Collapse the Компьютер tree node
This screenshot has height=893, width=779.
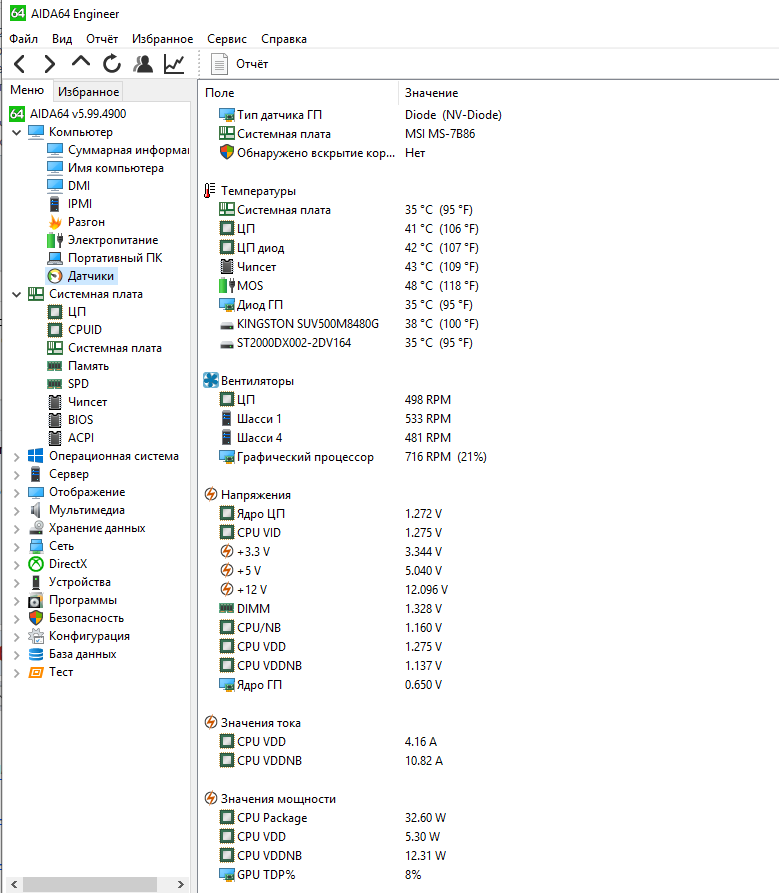[17, 132]
